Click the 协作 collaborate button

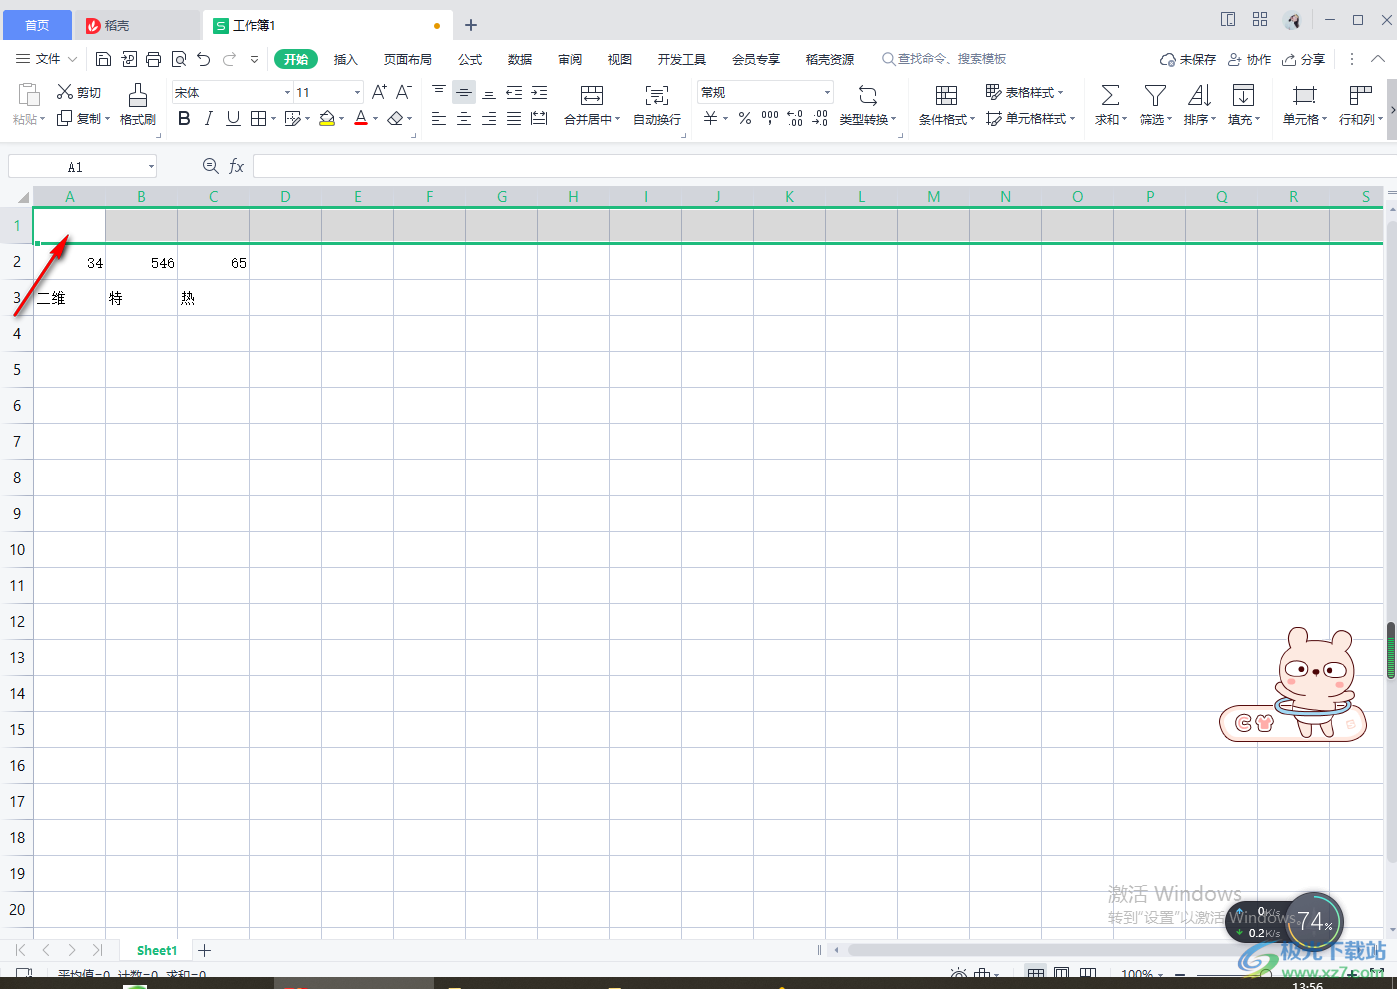[x=1250, y=59]
